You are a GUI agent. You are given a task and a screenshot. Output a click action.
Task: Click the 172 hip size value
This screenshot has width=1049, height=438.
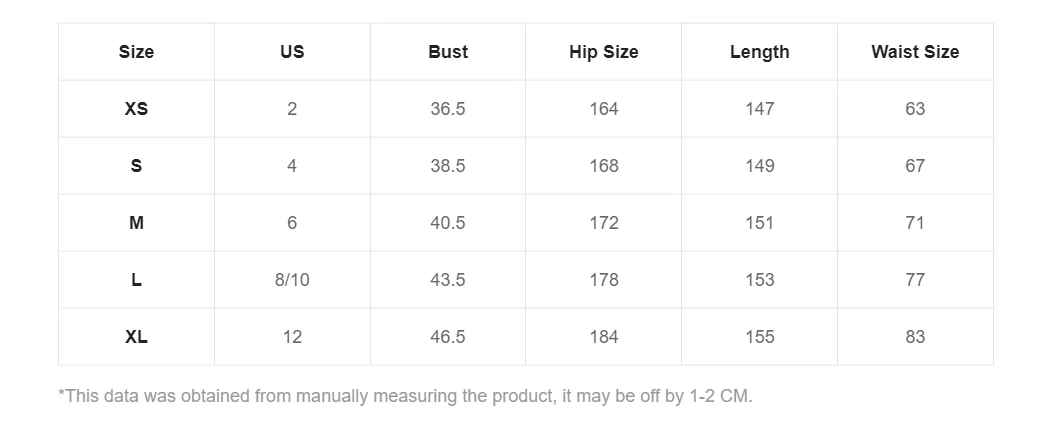point(603,223)
